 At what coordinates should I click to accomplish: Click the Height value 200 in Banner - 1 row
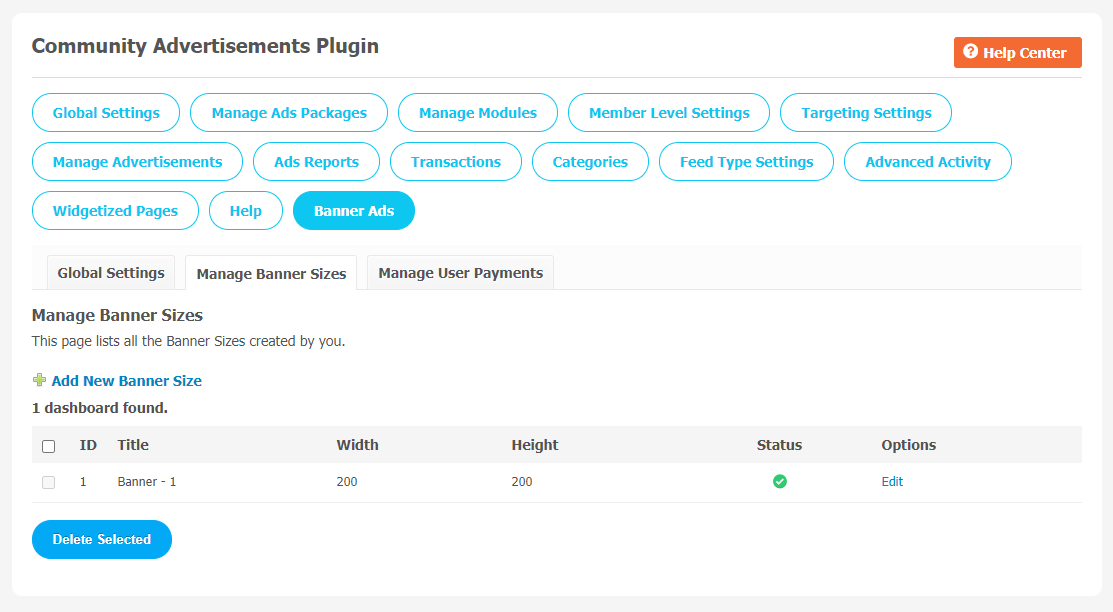pos(522,481)
